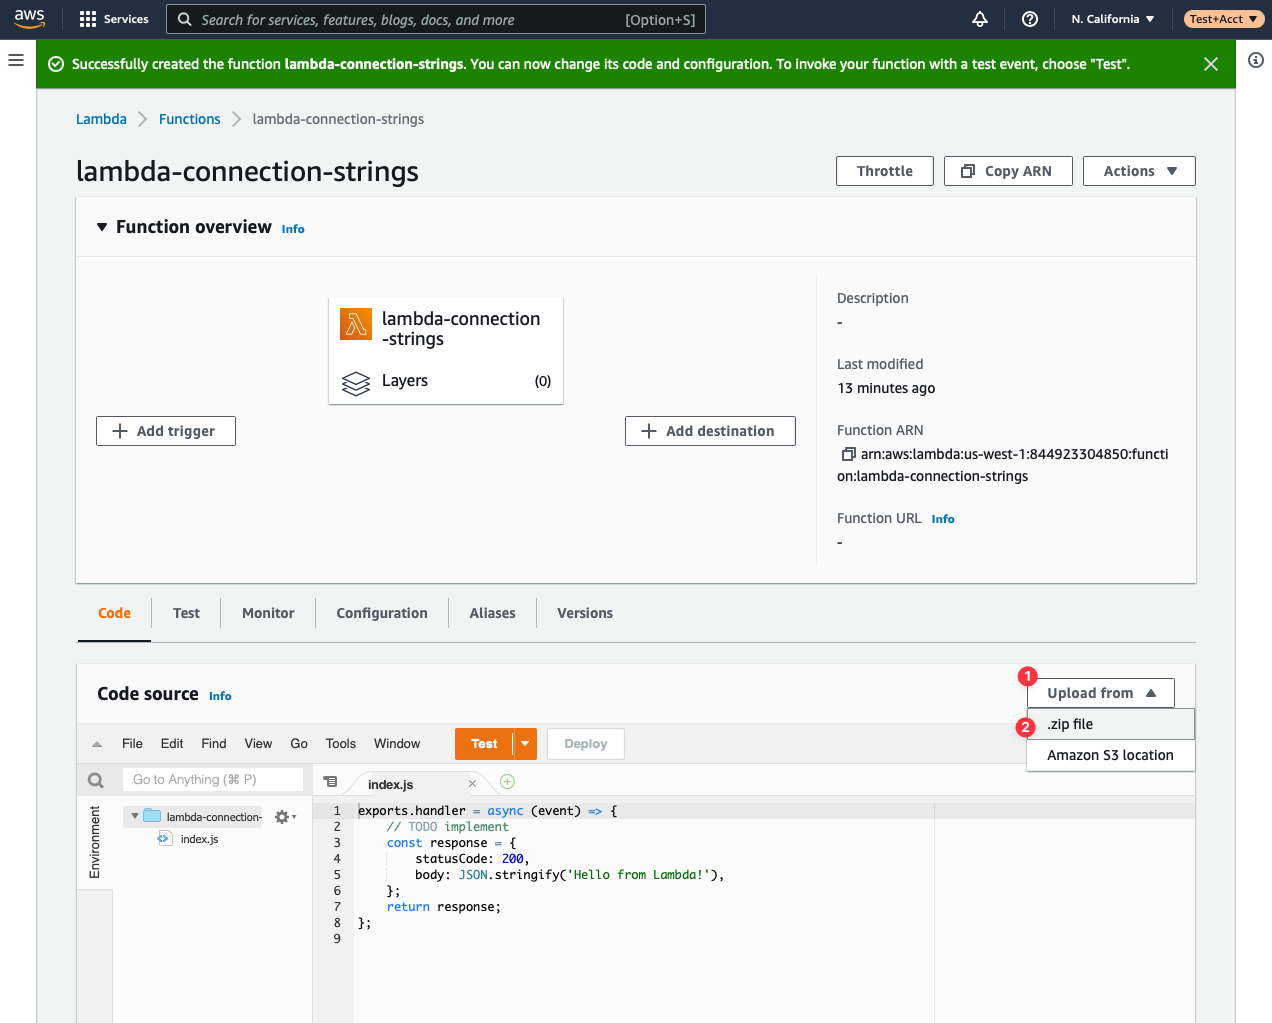
Task: Open the editor Window menu
Action: pos(397,744)
